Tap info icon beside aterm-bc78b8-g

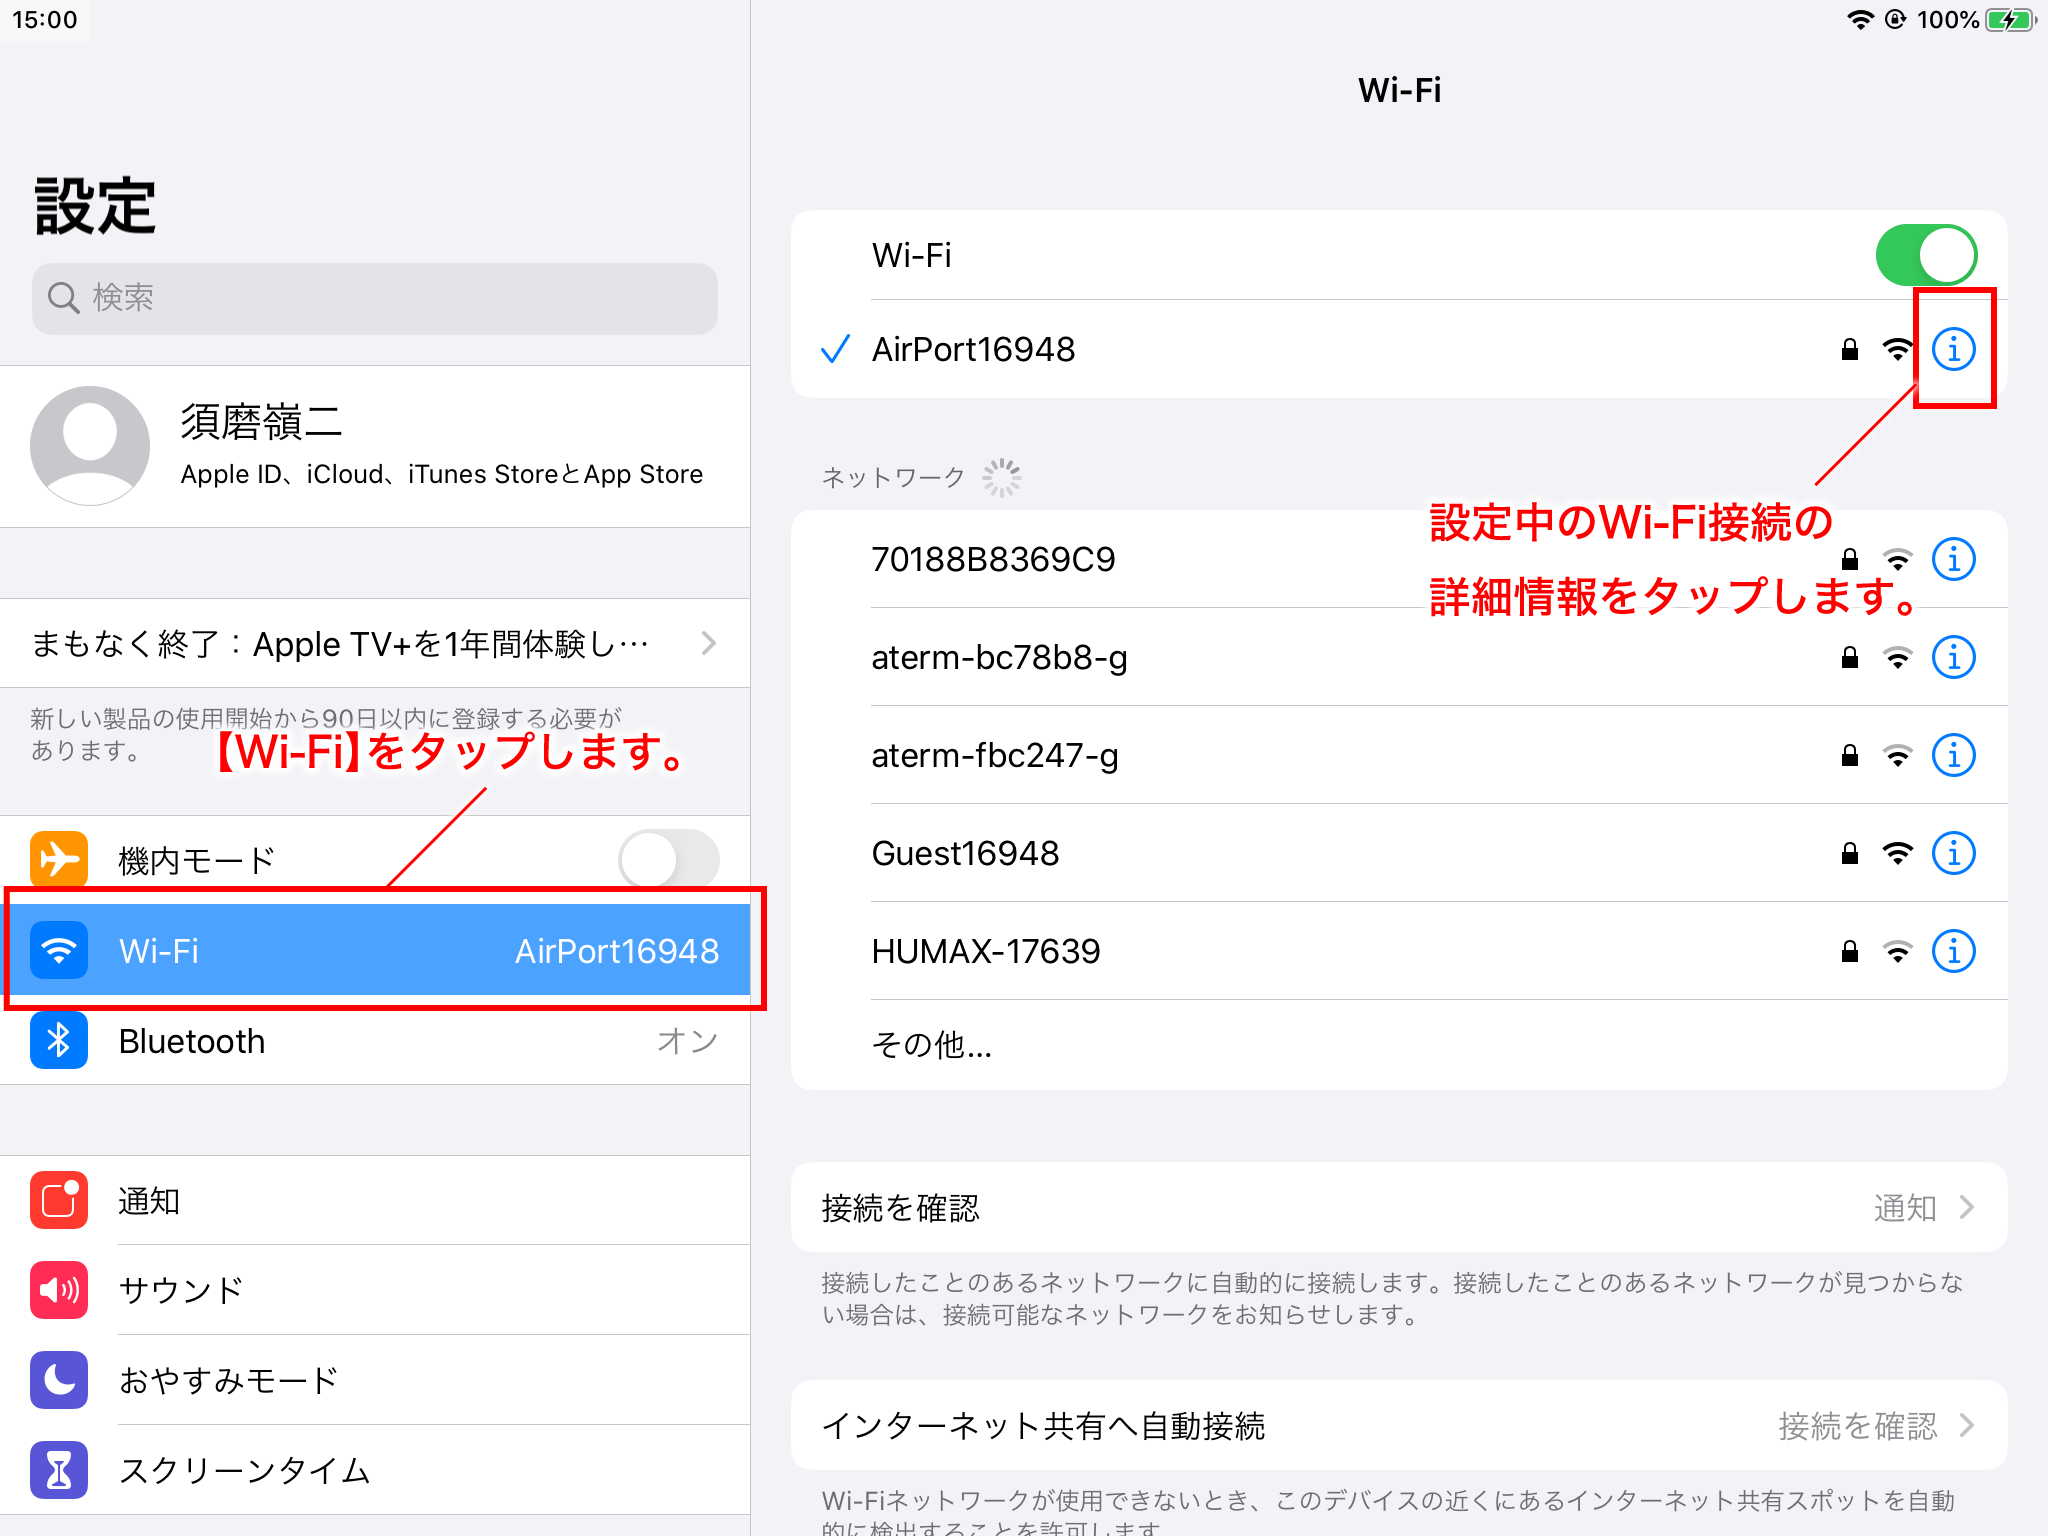[x=1953, y=657]
